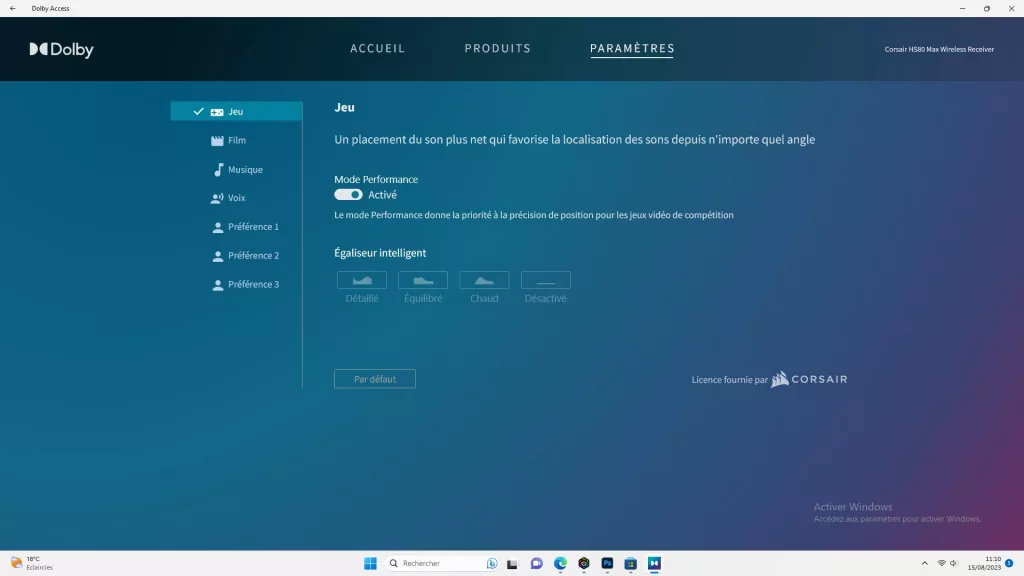Click the Jeu heading text

344,107
